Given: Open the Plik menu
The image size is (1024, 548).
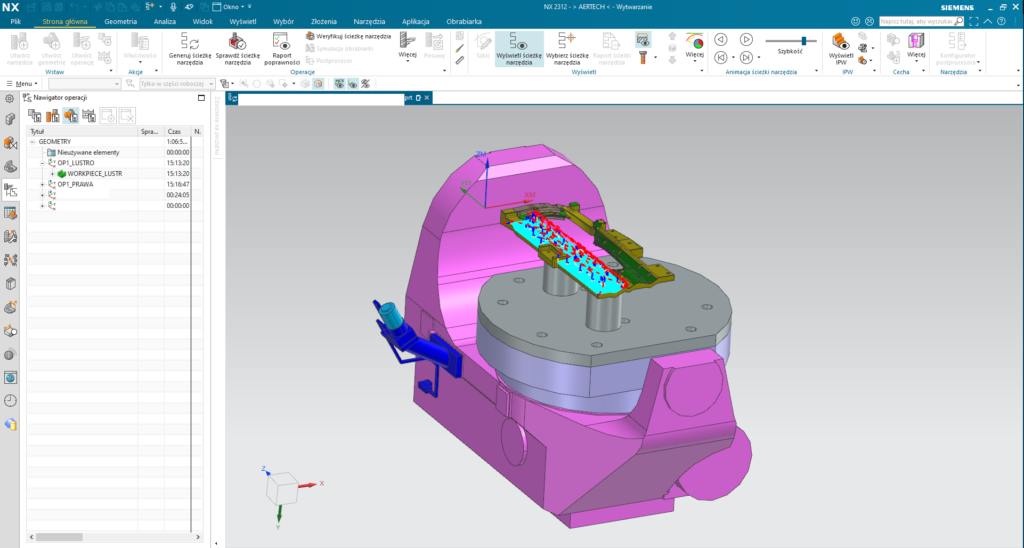Looking at the screenshot, I should [x=16, y=22].
